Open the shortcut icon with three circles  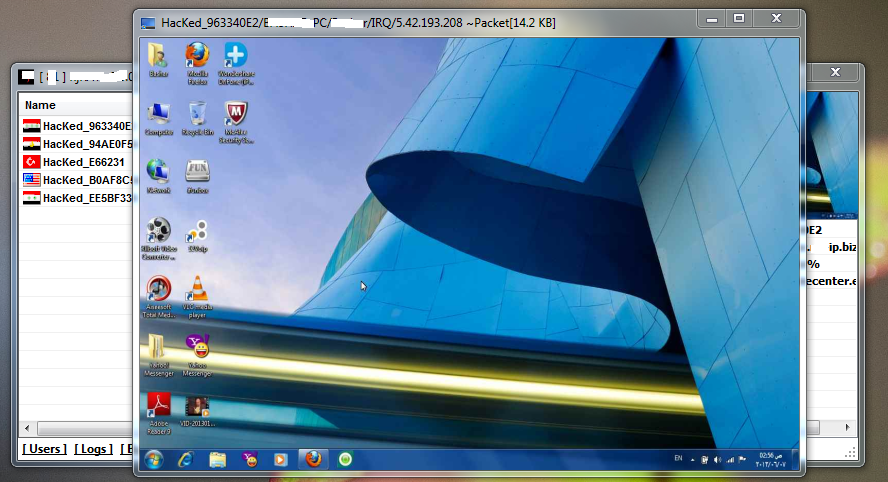197,236
